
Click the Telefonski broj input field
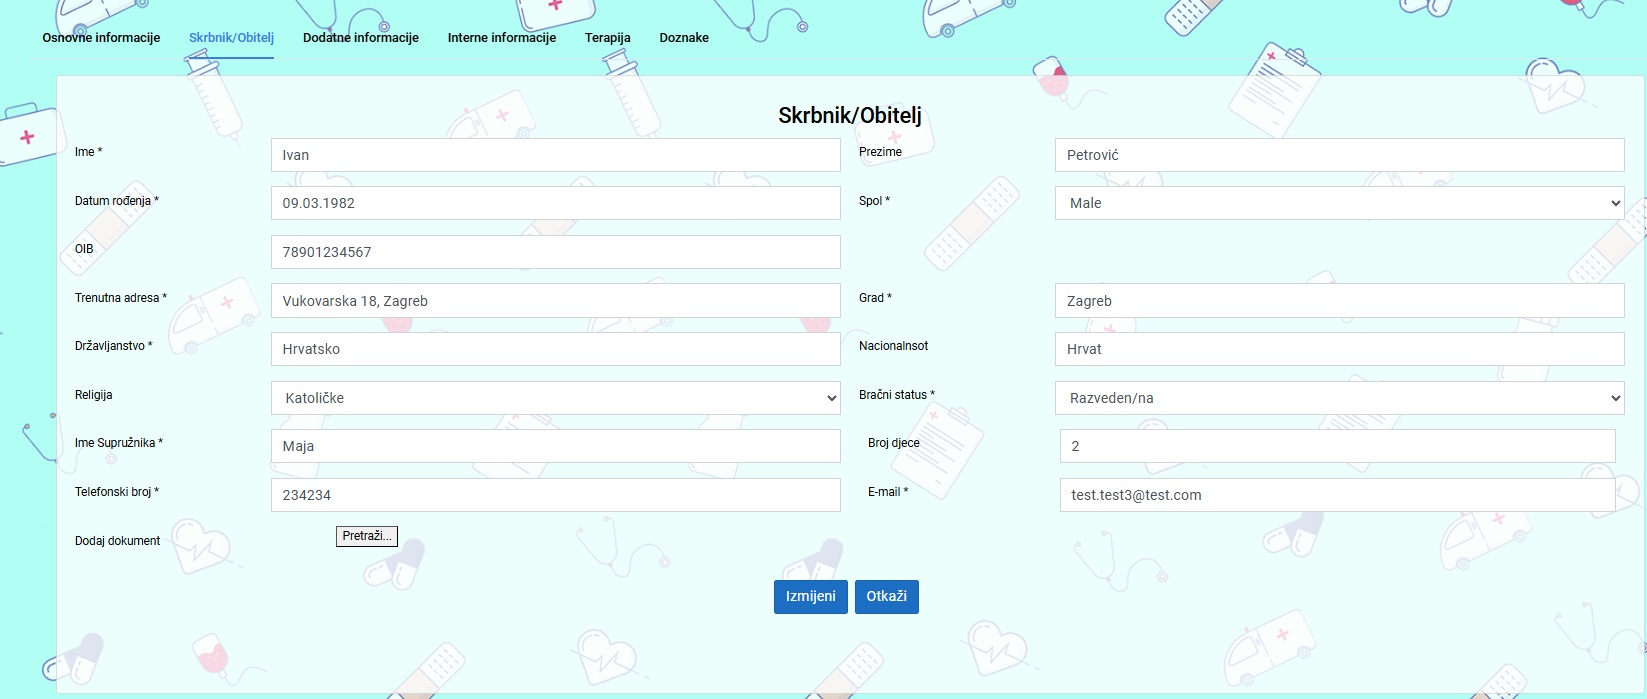coord(555,495)
